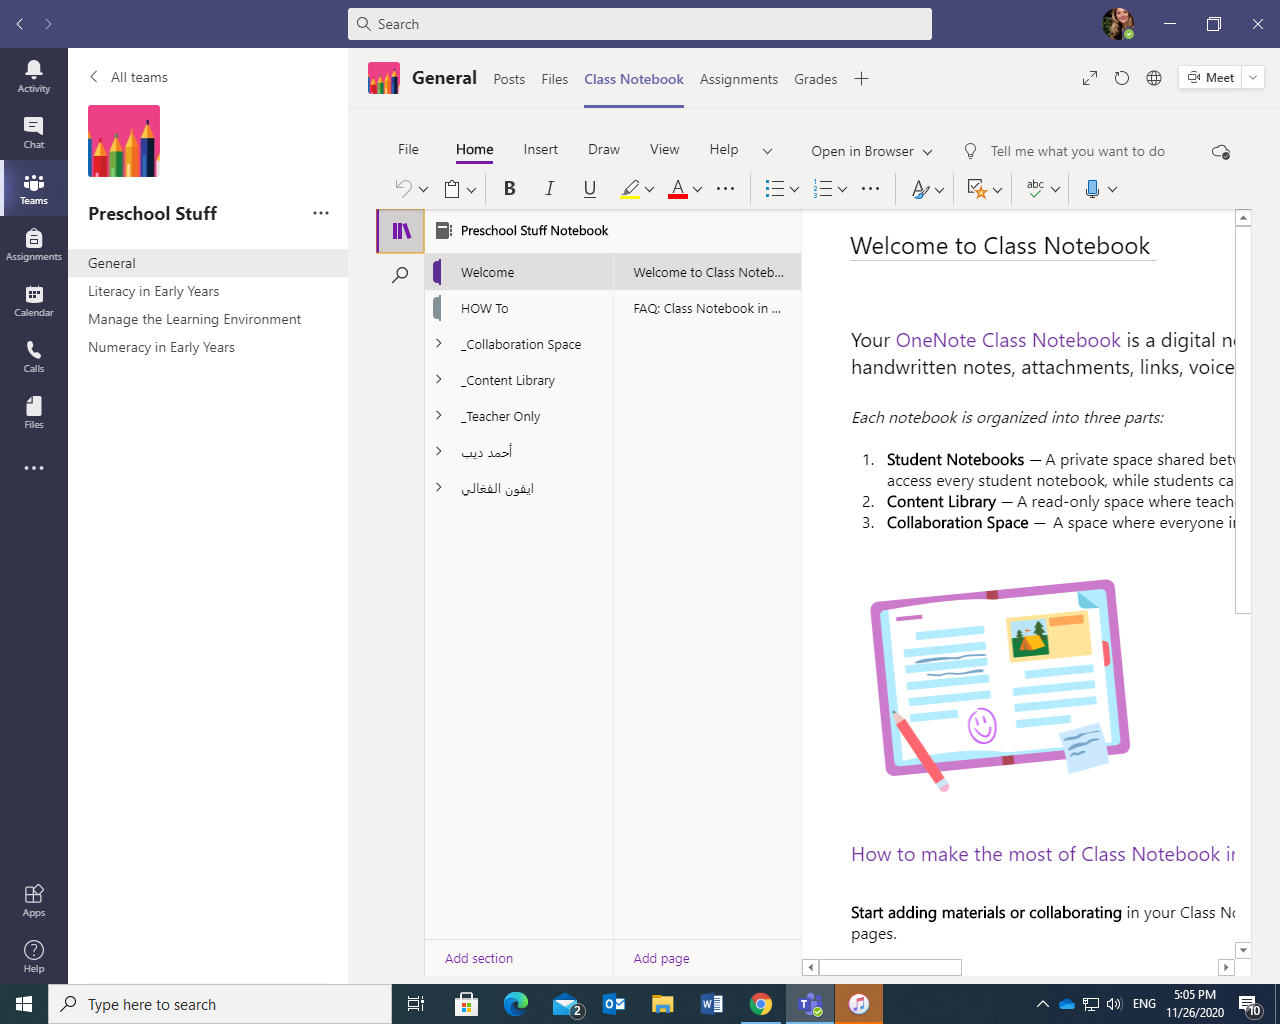1280x1024 pixels.
Task: Open the Activity feed bell icon
Action: point(34,76)
